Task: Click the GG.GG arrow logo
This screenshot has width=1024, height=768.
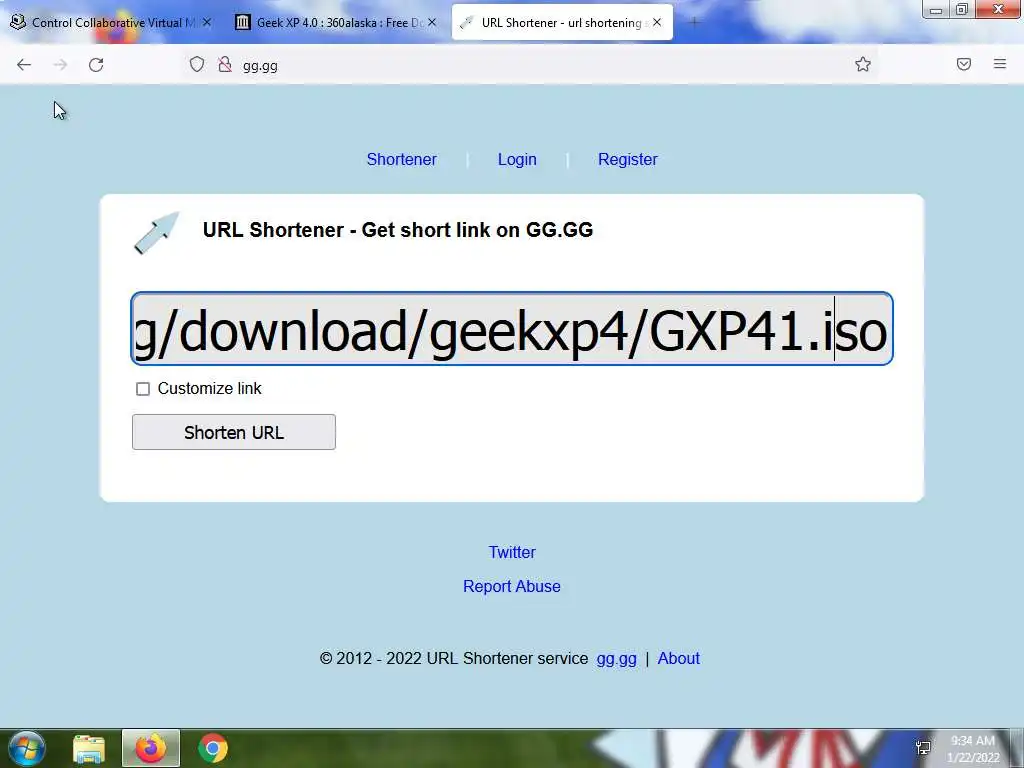Action: 157,232
